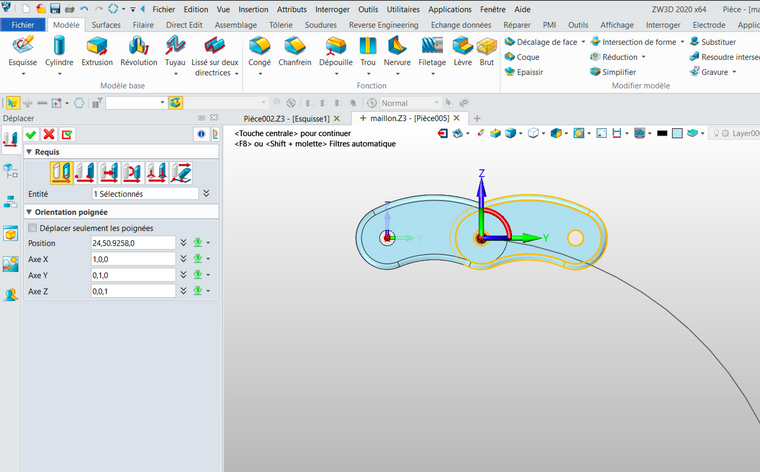The height and width of the screenshot is (472, 760).
Task: Open the Insertion menu
Action: [253, 9]
